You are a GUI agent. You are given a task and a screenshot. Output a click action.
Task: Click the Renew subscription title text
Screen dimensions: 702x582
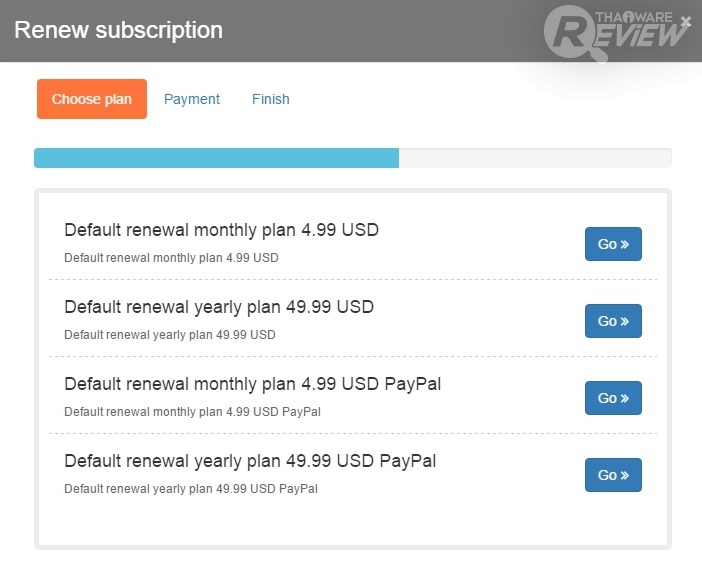[118, 30]
